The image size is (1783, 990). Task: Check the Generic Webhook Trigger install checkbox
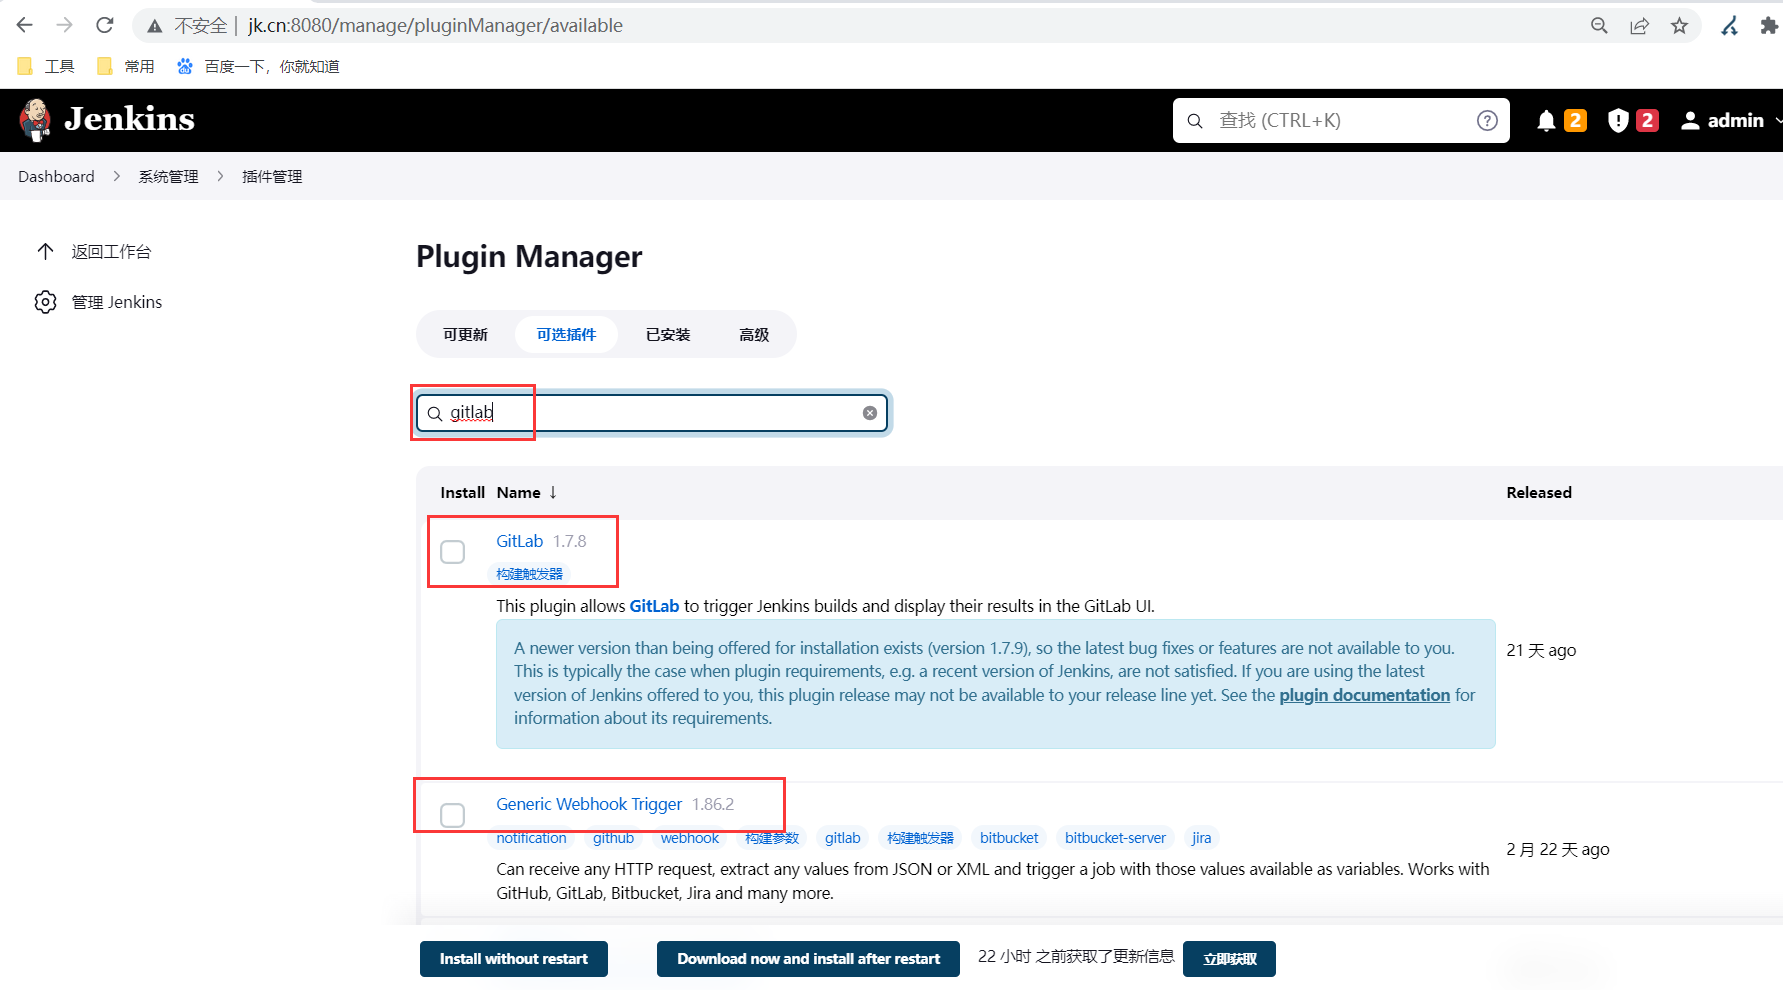point(453,815)
